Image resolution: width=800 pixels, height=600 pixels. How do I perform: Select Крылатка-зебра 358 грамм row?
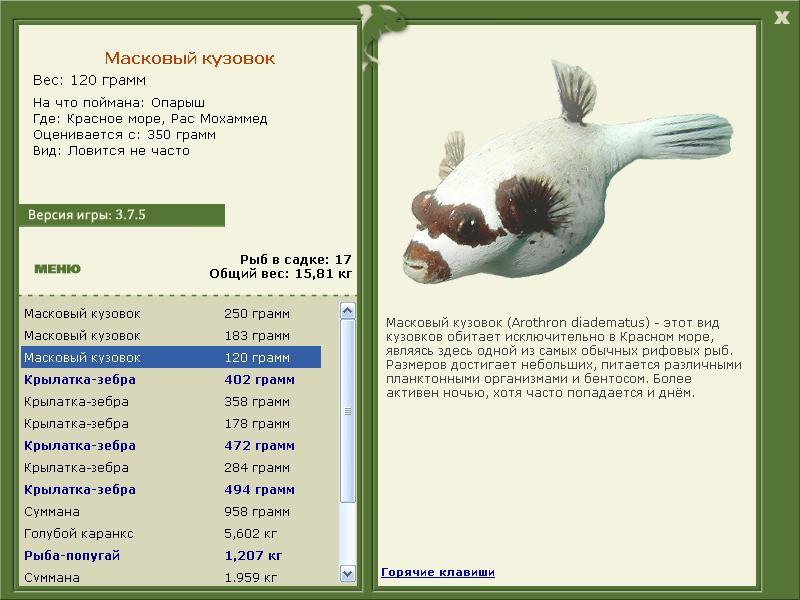(x=171, y=401)
